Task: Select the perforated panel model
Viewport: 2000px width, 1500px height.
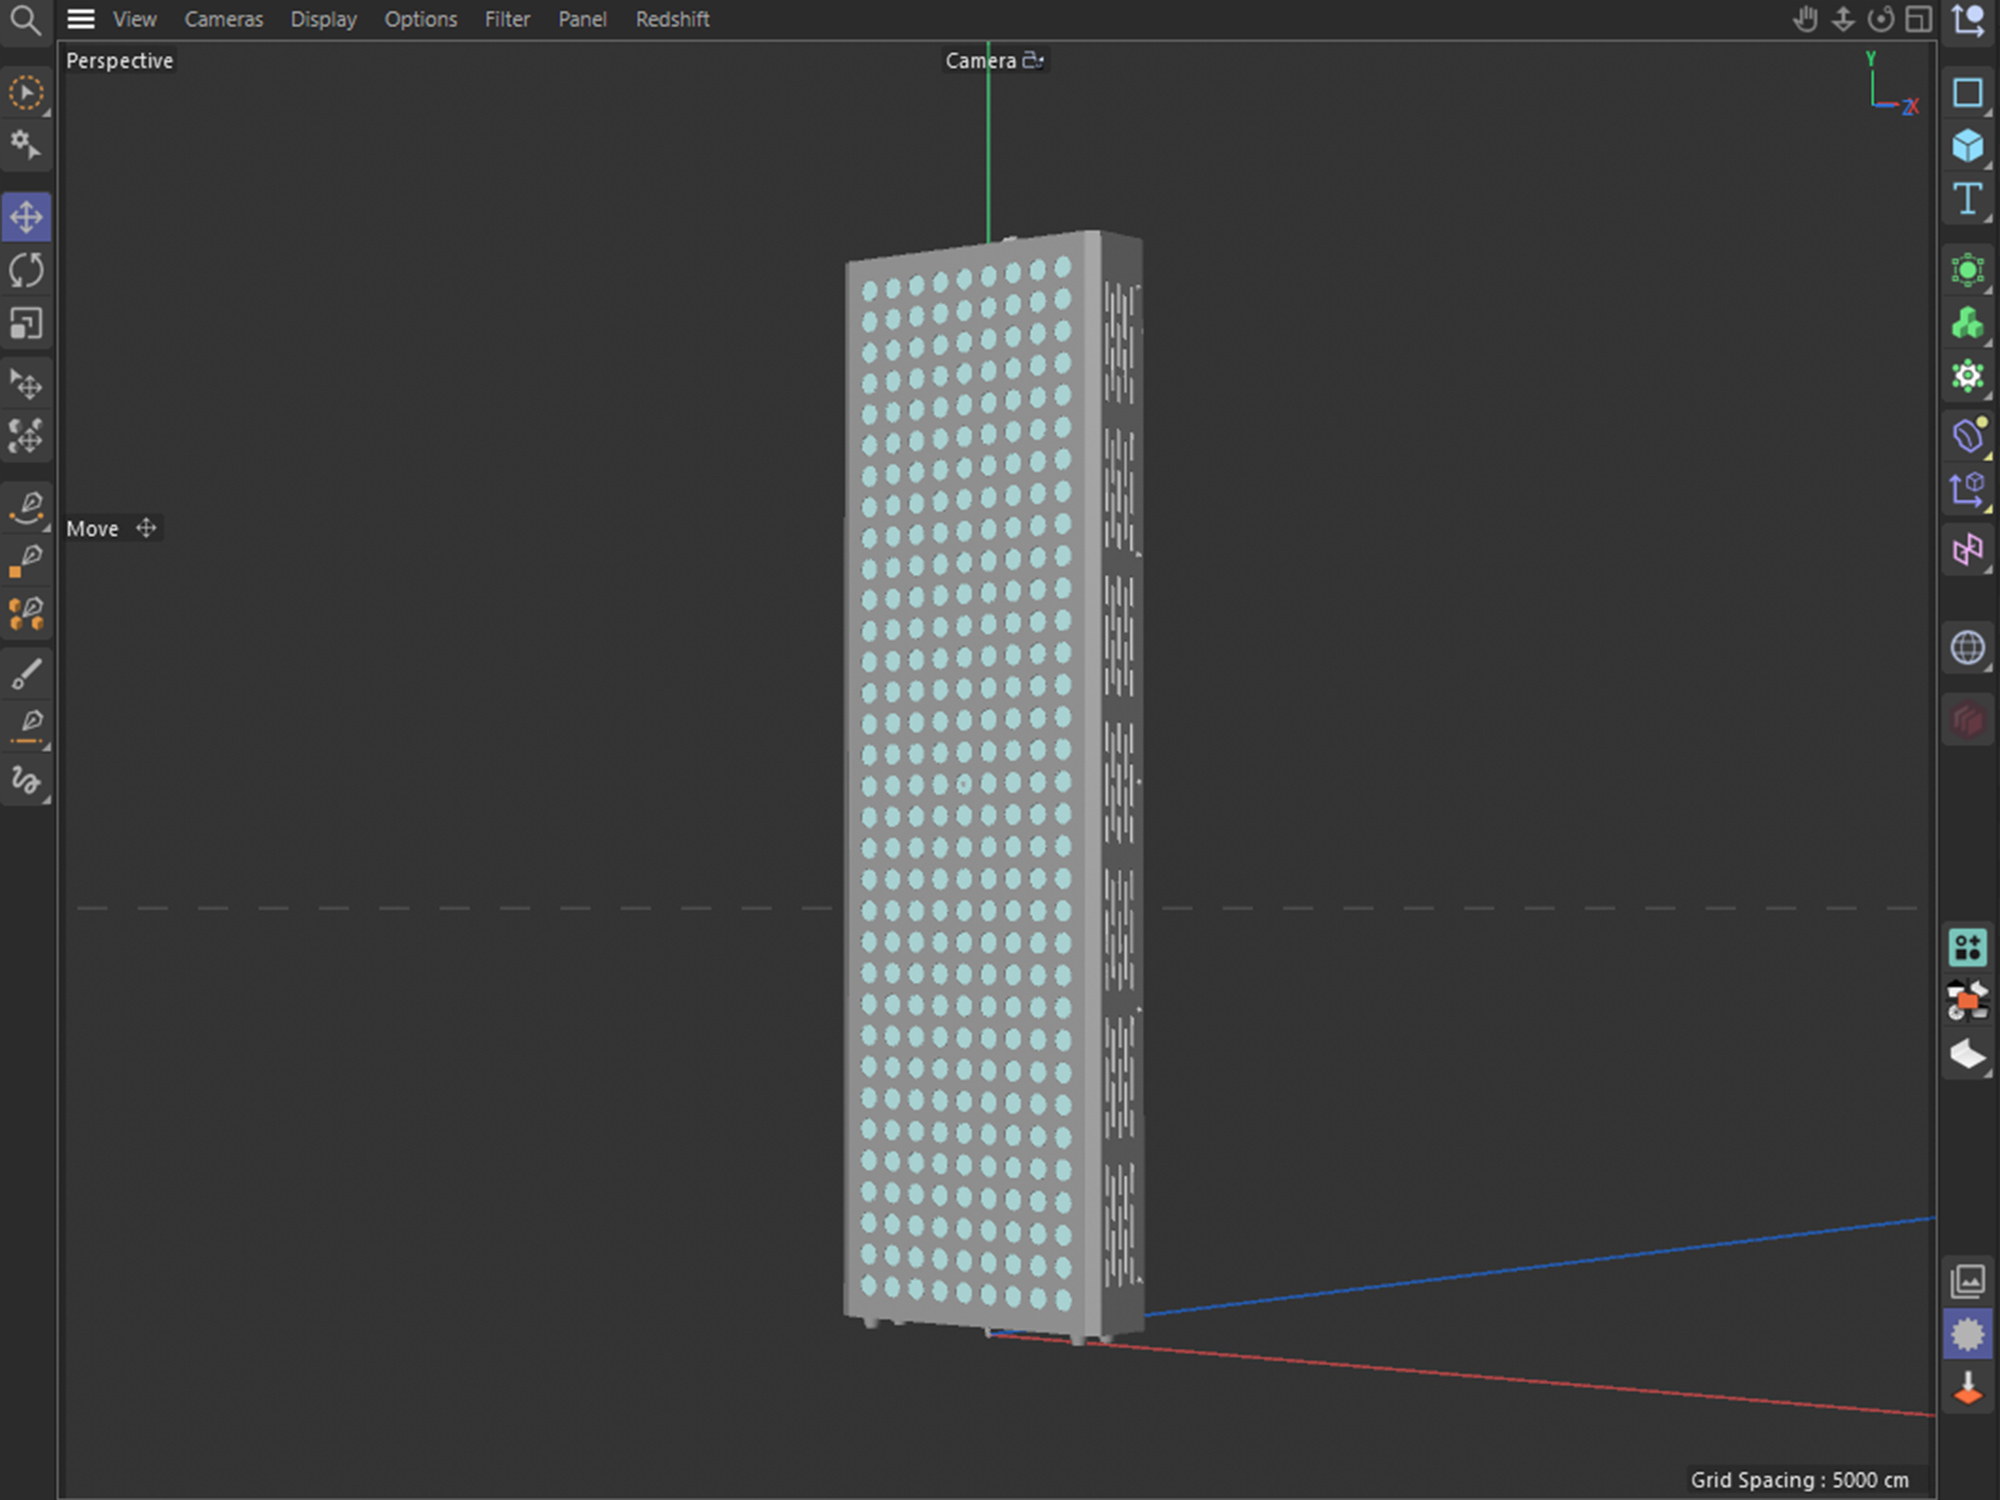Action: 993,786
